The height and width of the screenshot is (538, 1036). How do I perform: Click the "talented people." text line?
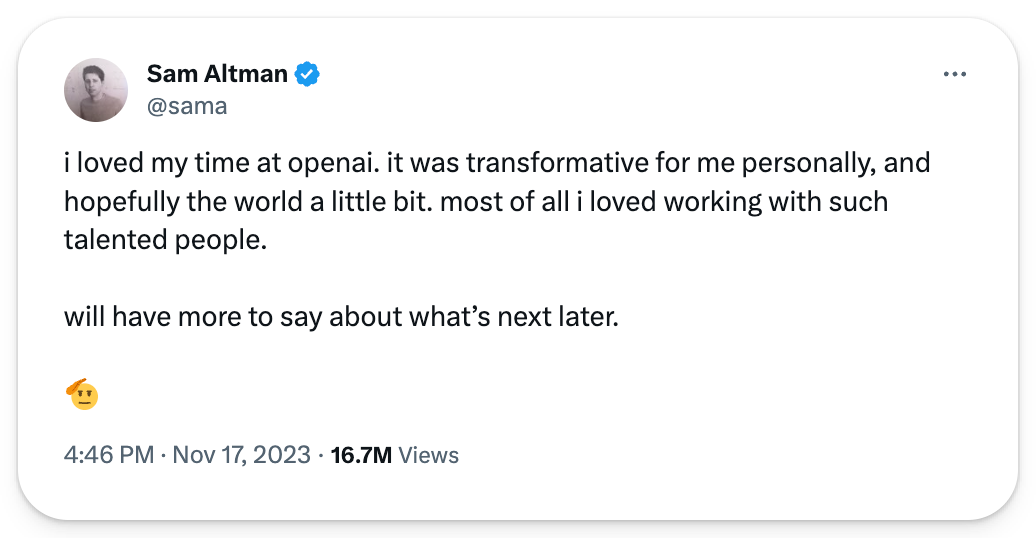point(166,240)
